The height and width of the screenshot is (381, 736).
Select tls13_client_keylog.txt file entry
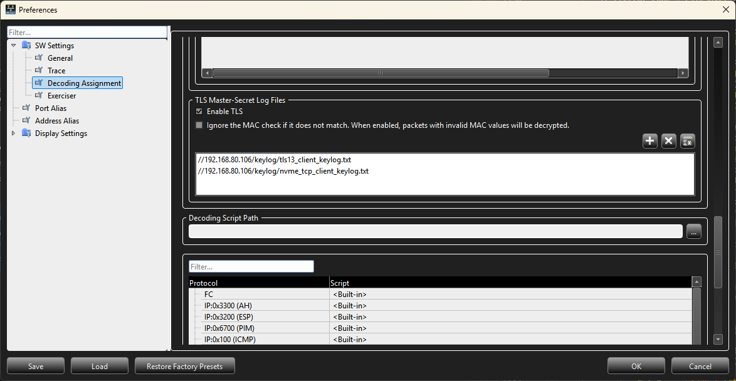point(274,160)
